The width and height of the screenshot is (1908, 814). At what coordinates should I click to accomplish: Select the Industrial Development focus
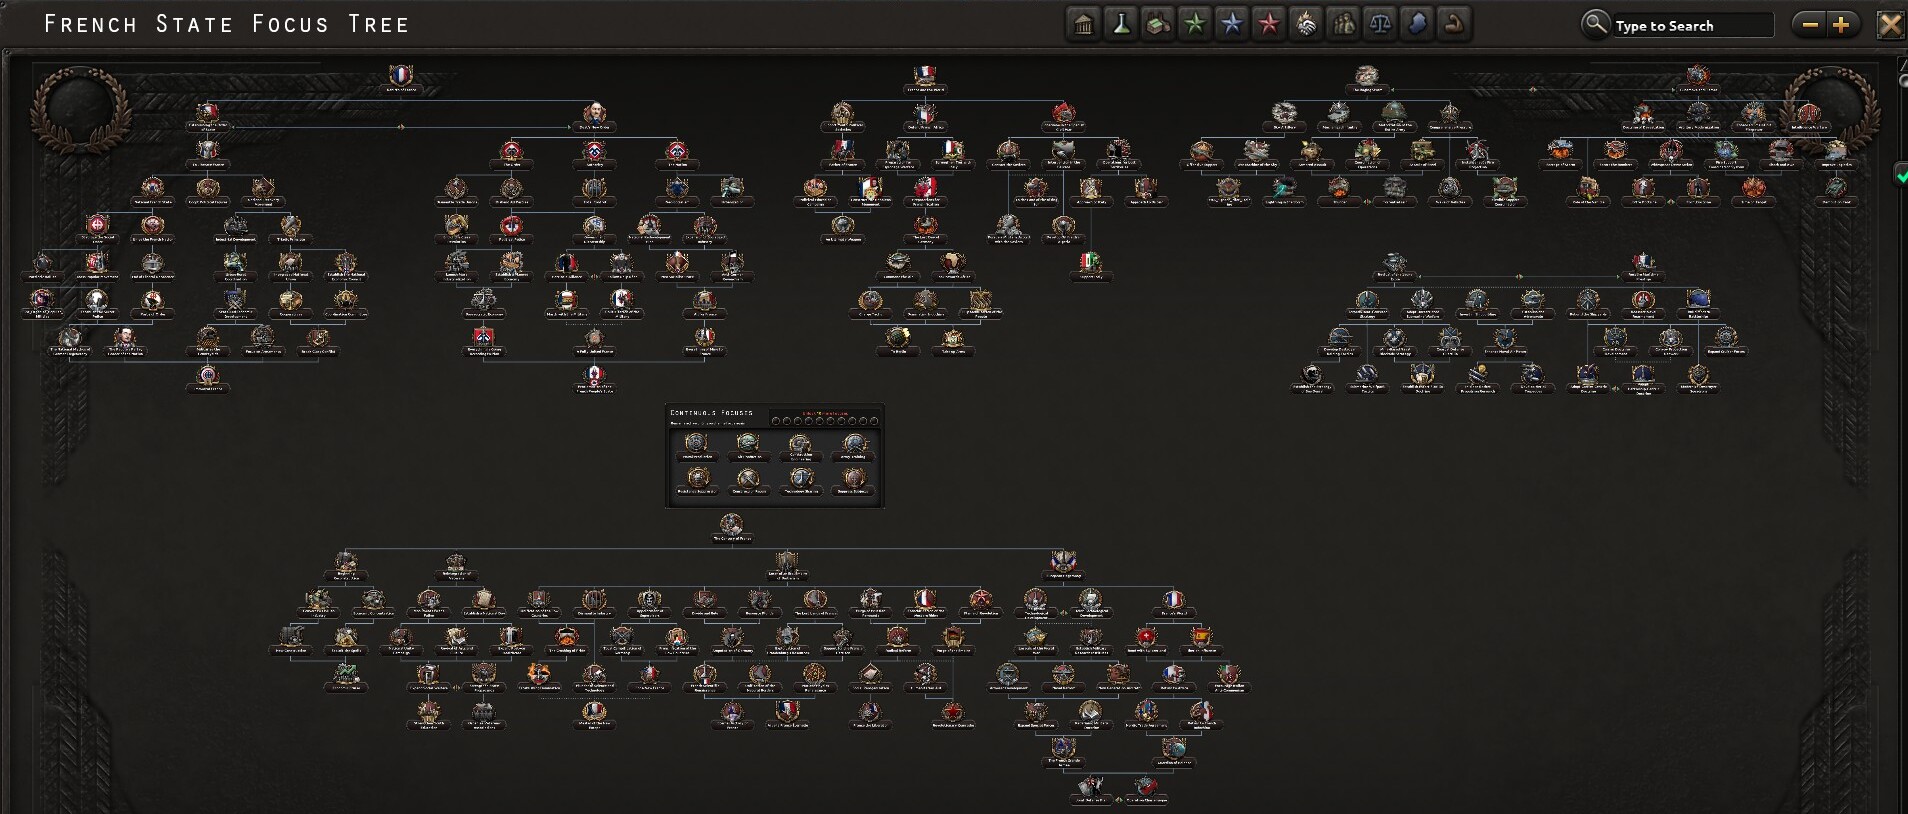tap(236, 229)
